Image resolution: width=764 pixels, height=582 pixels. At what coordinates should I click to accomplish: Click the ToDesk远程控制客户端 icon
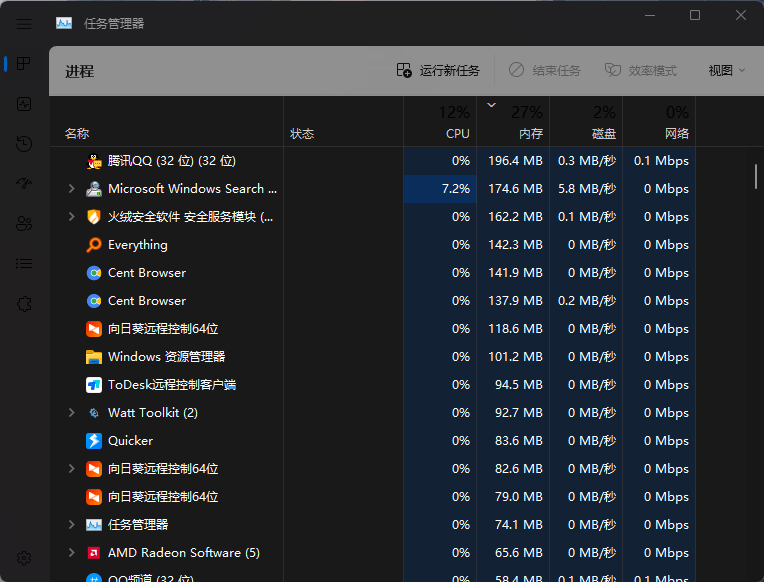click(94, 385)
